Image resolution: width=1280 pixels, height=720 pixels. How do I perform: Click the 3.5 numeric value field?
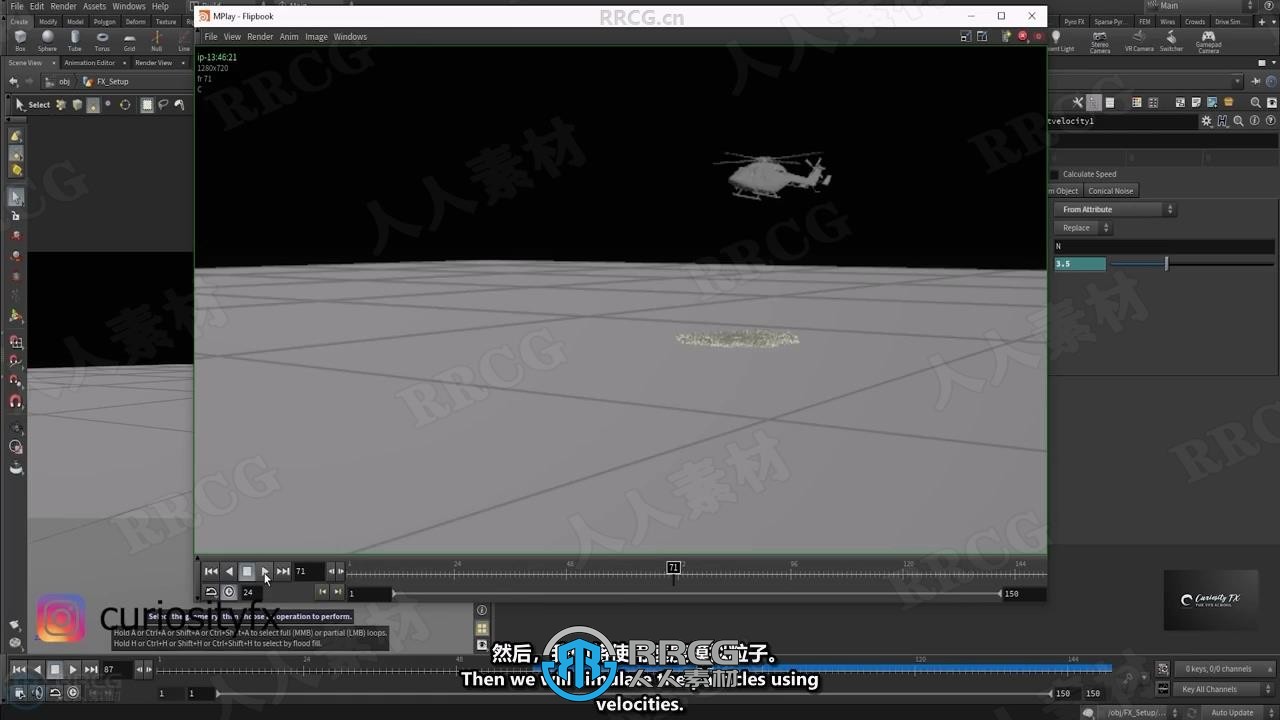(1080, 264)
